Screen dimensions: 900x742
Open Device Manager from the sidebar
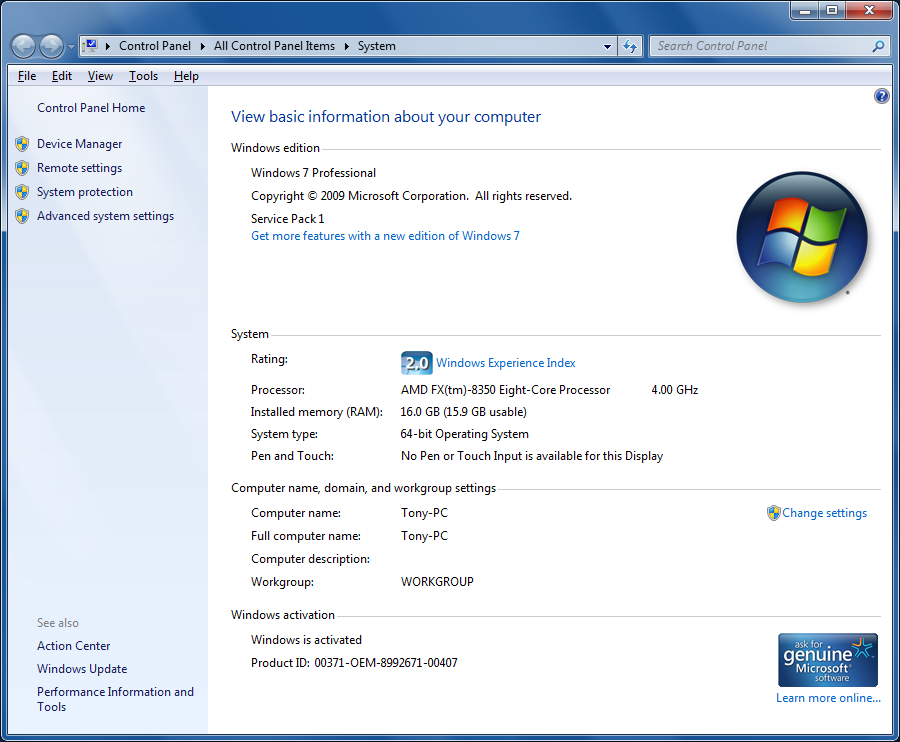click(80, 144)
